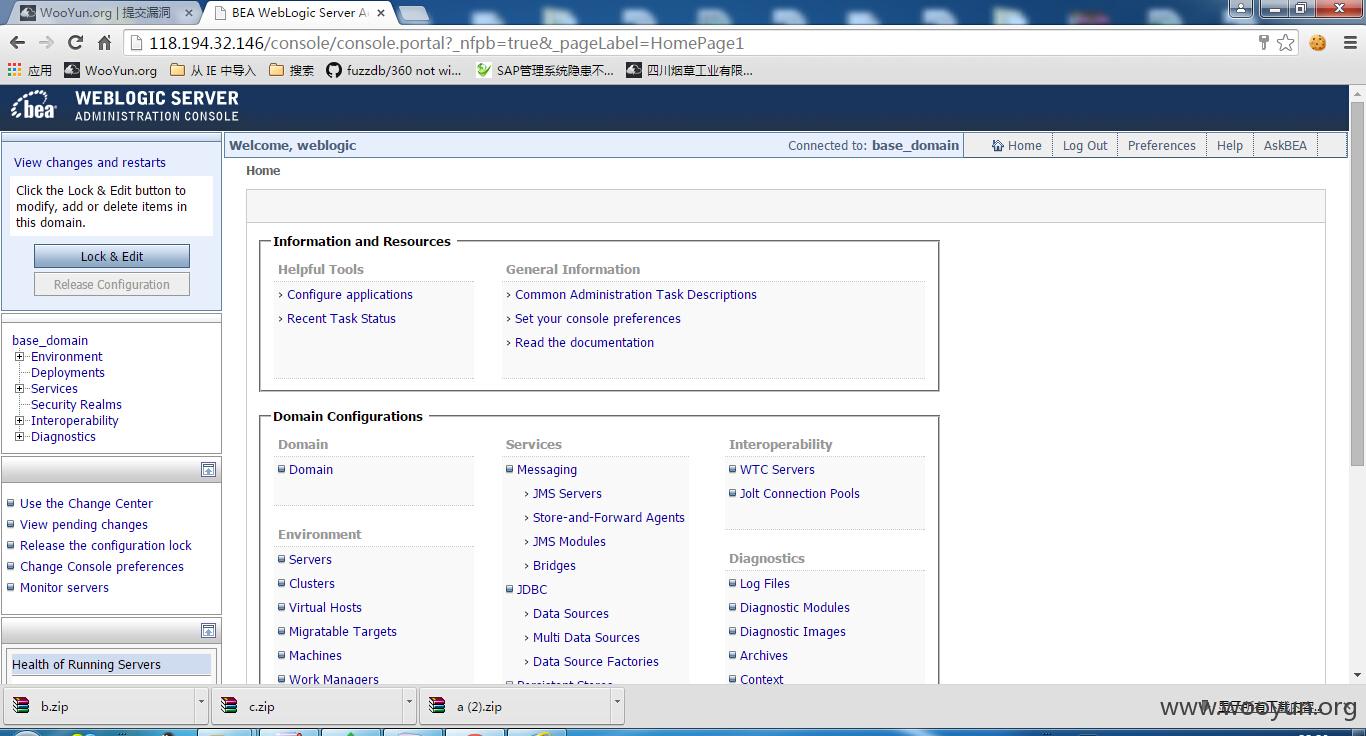
Task: Open the Store-and-Forward Agents link
Action: pos(608,517)
